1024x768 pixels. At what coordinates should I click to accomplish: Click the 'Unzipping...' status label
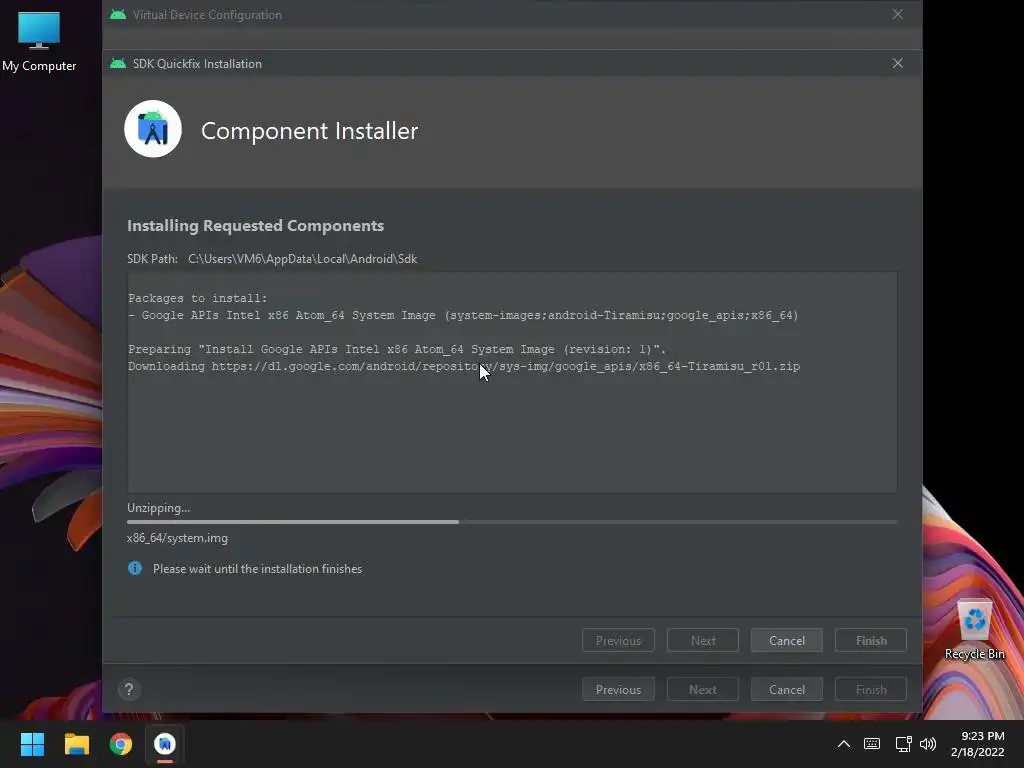click(x=159, y=507)
